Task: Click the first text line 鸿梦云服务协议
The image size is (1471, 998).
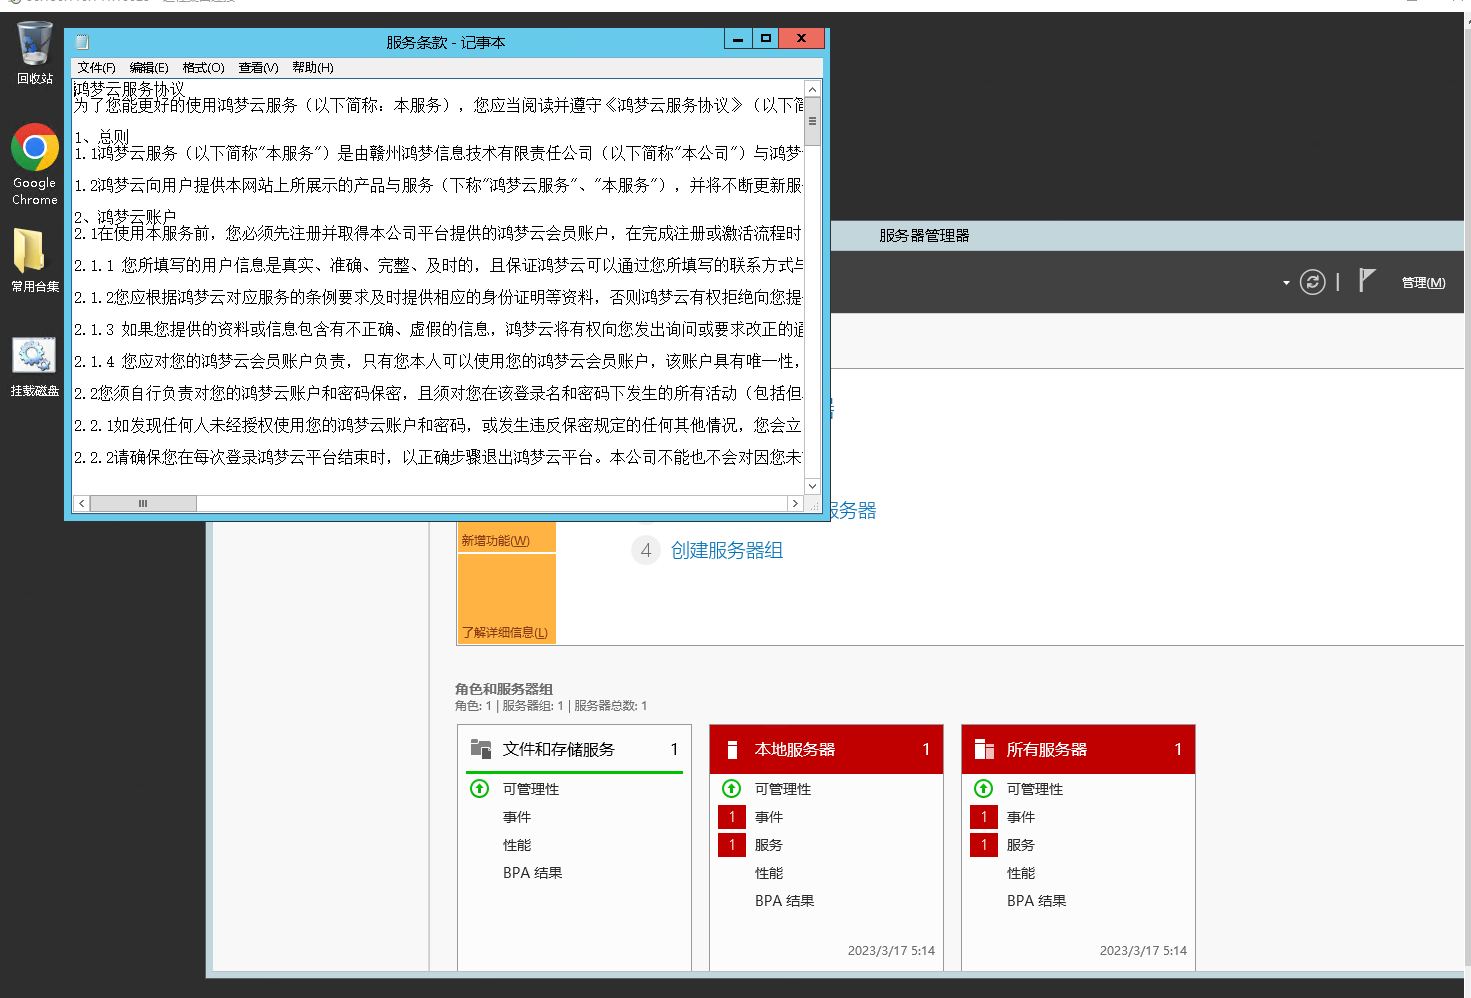Action: pos(129,89)
